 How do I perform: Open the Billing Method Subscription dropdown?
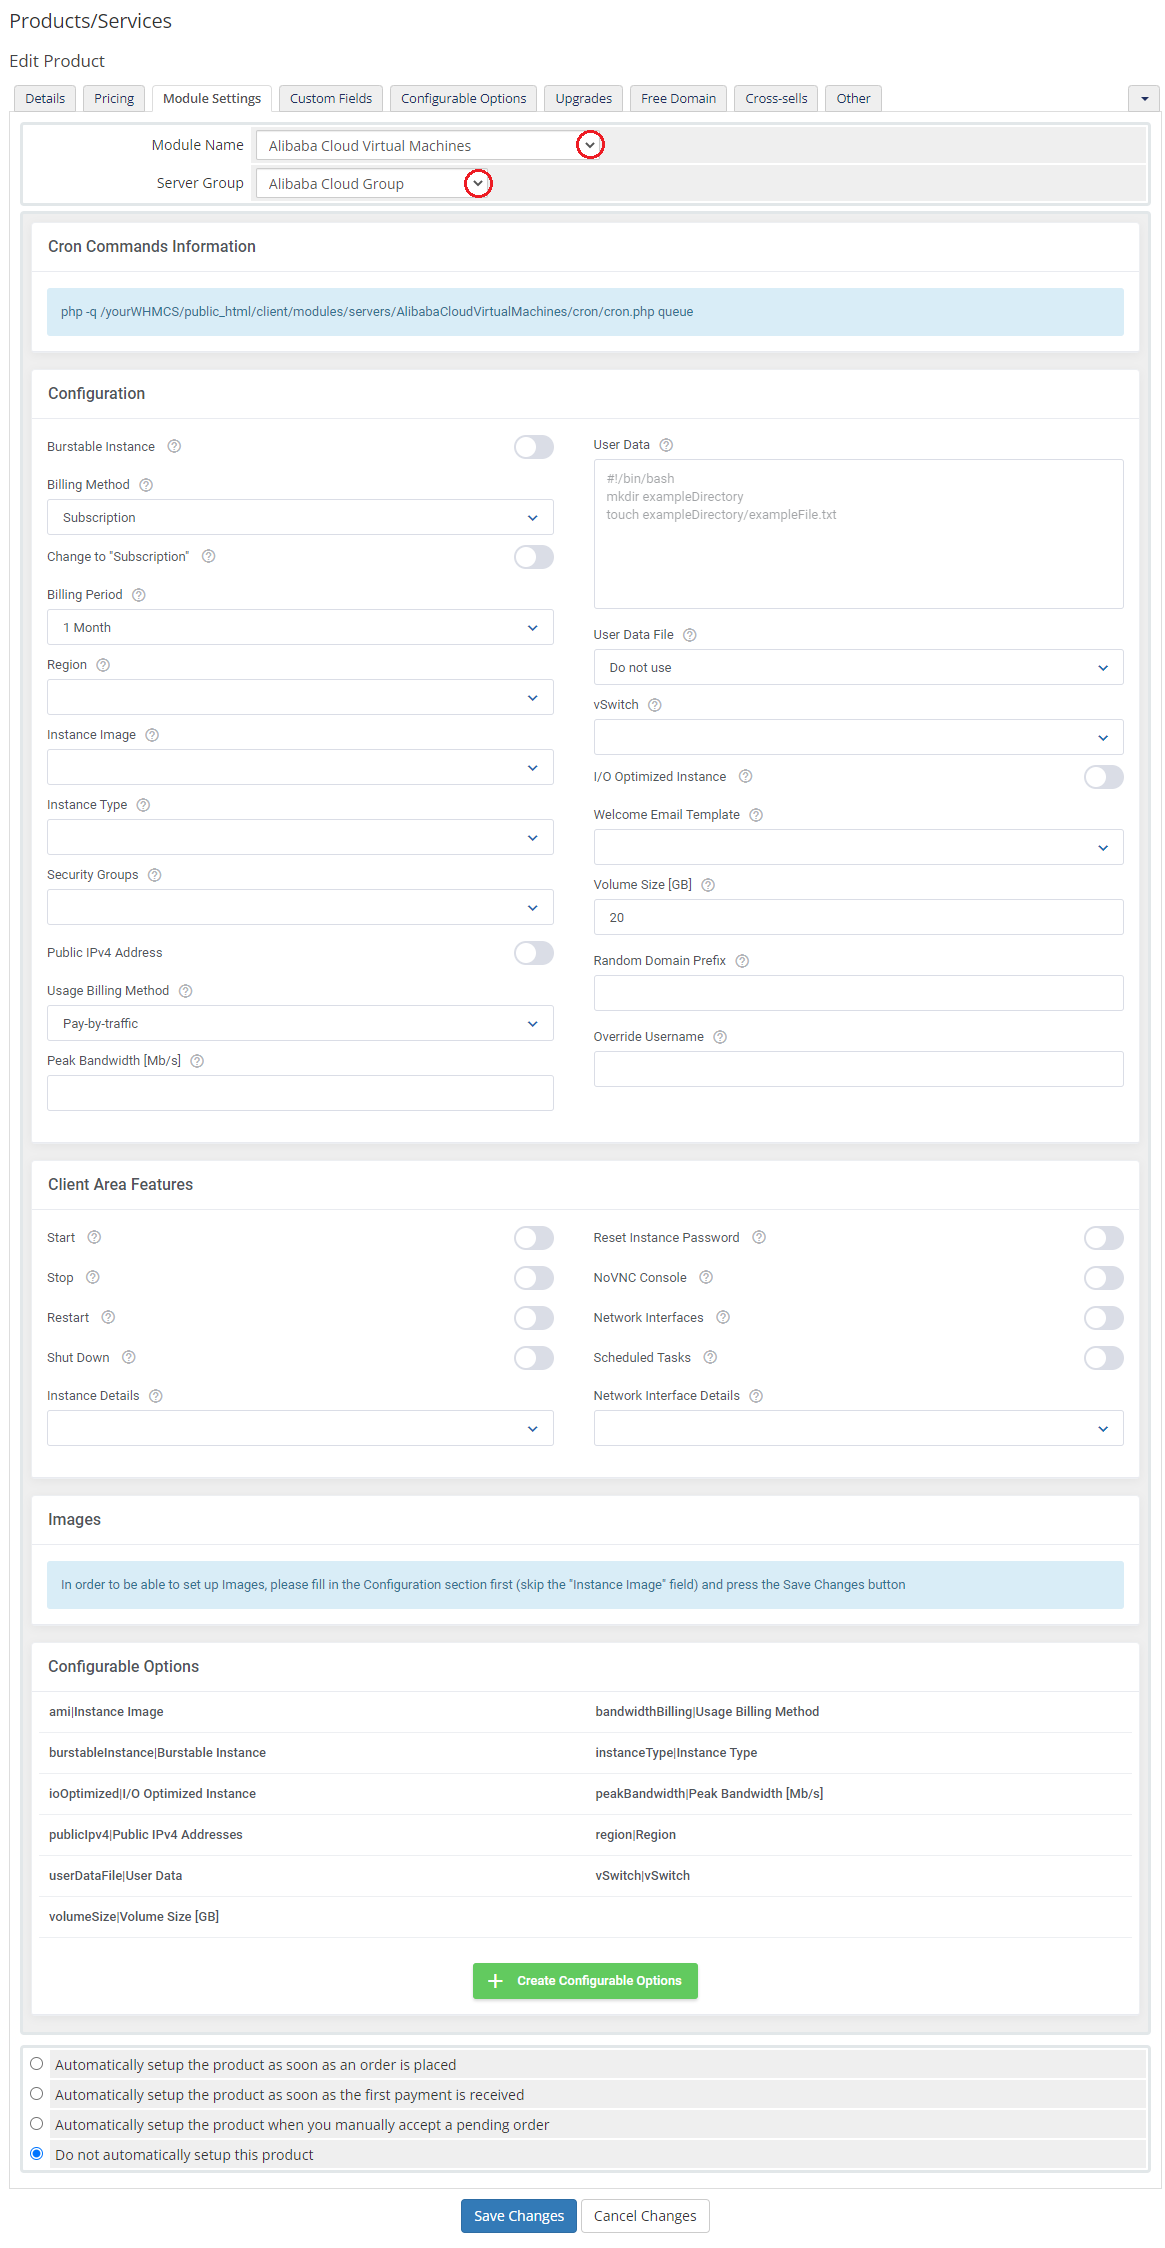[300, 517]
